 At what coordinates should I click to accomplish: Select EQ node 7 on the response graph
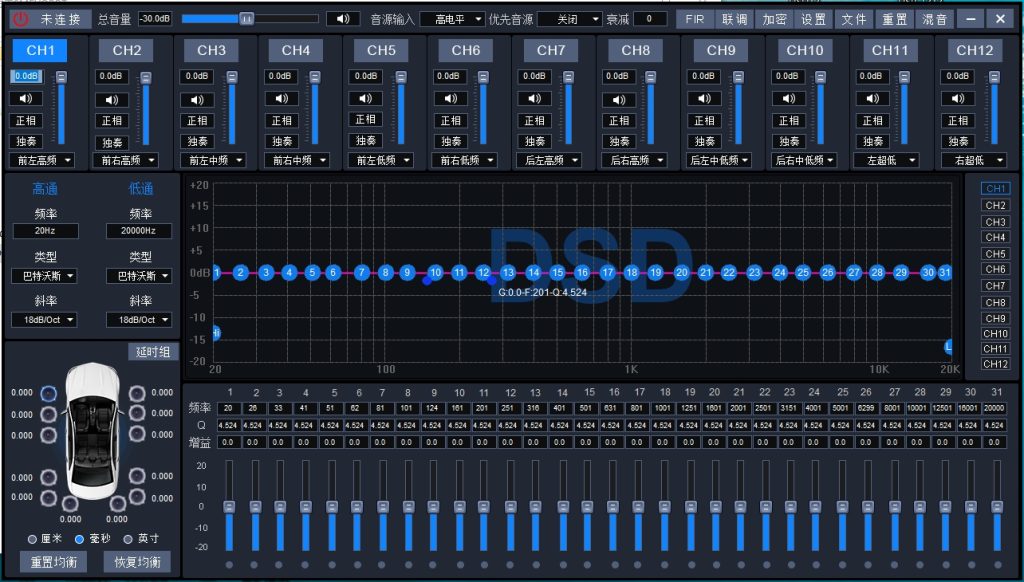[x=362, y=272]
